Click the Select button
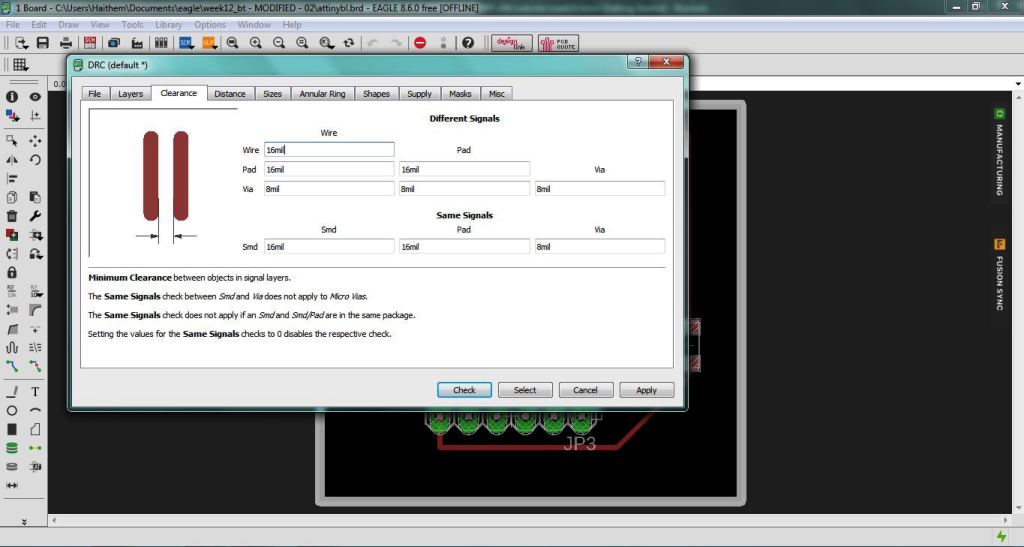The height and width of the screenshot is (547, 1024). (525, 390)
